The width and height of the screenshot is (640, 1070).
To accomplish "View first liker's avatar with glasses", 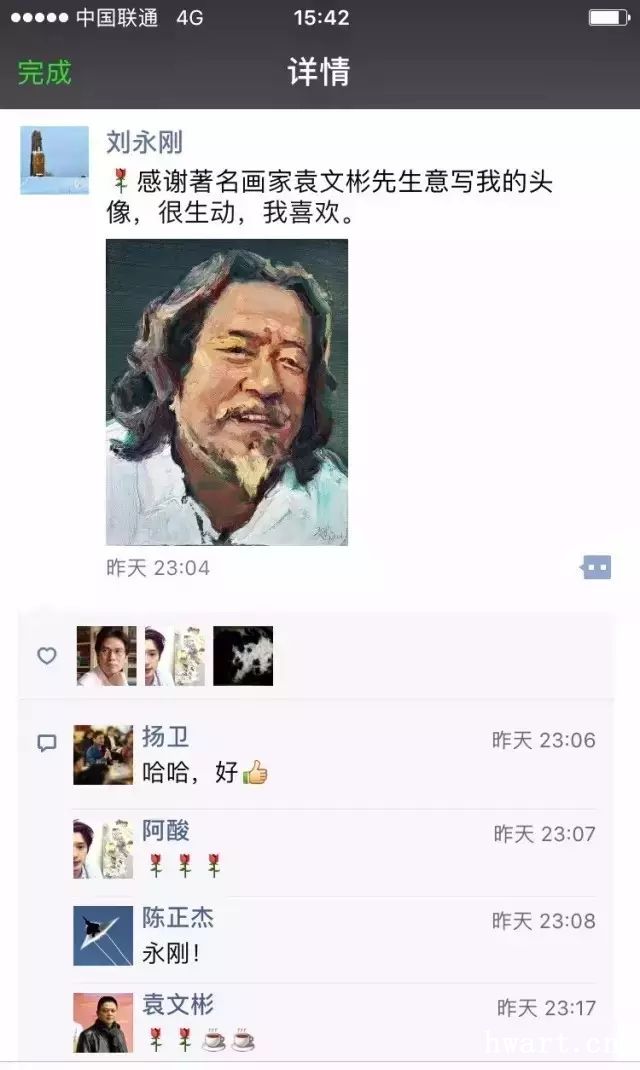I will tap(106, 656).
